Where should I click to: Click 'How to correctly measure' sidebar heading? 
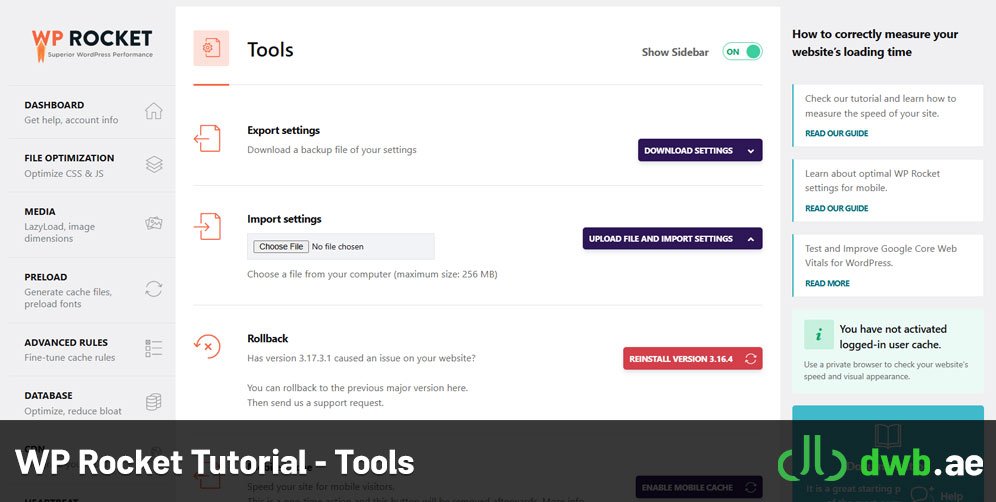click(x=875, y=43)
